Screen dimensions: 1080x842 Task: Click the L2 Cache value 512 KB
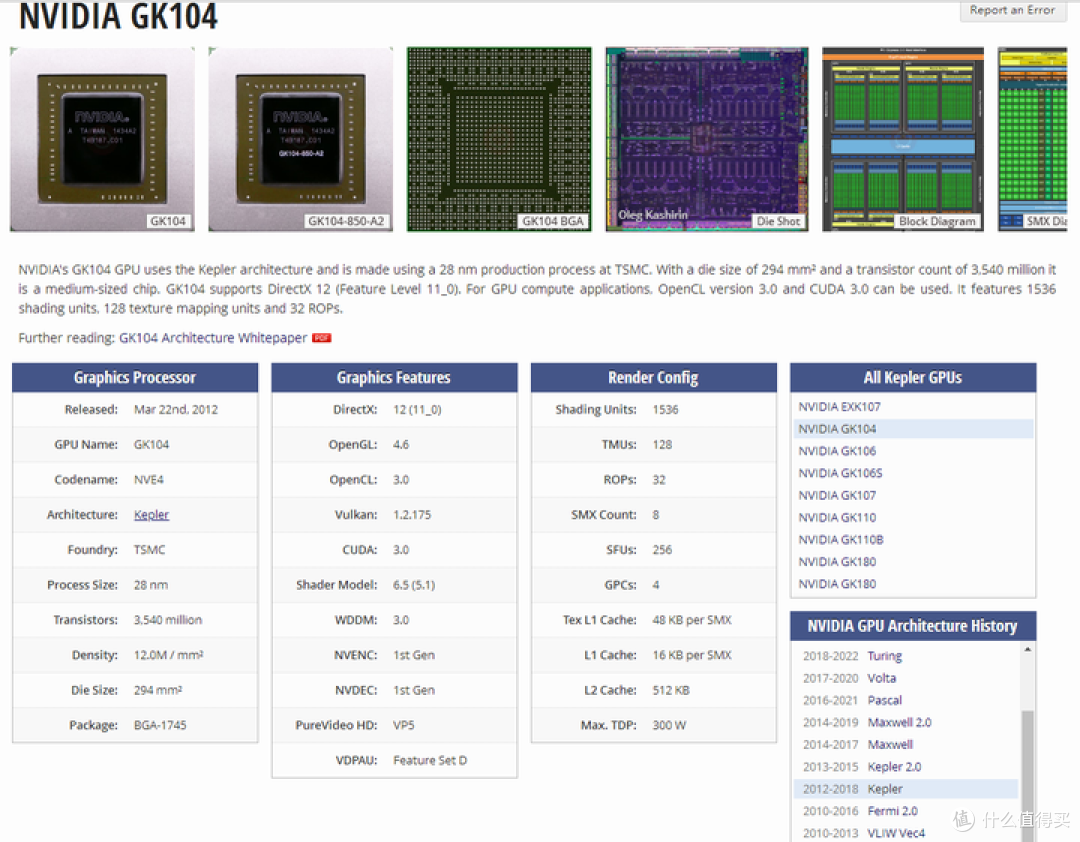tap(671, 690)
